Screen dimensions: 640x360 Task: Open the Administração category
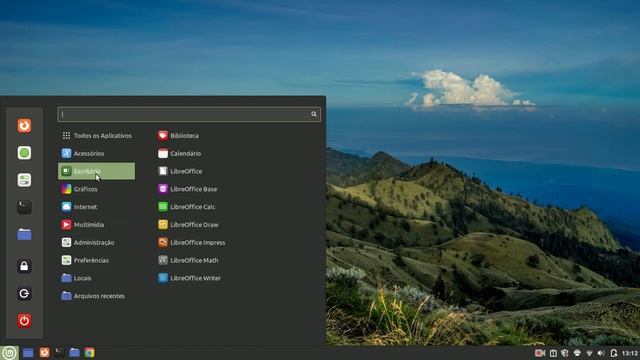(x=96, y=242)
